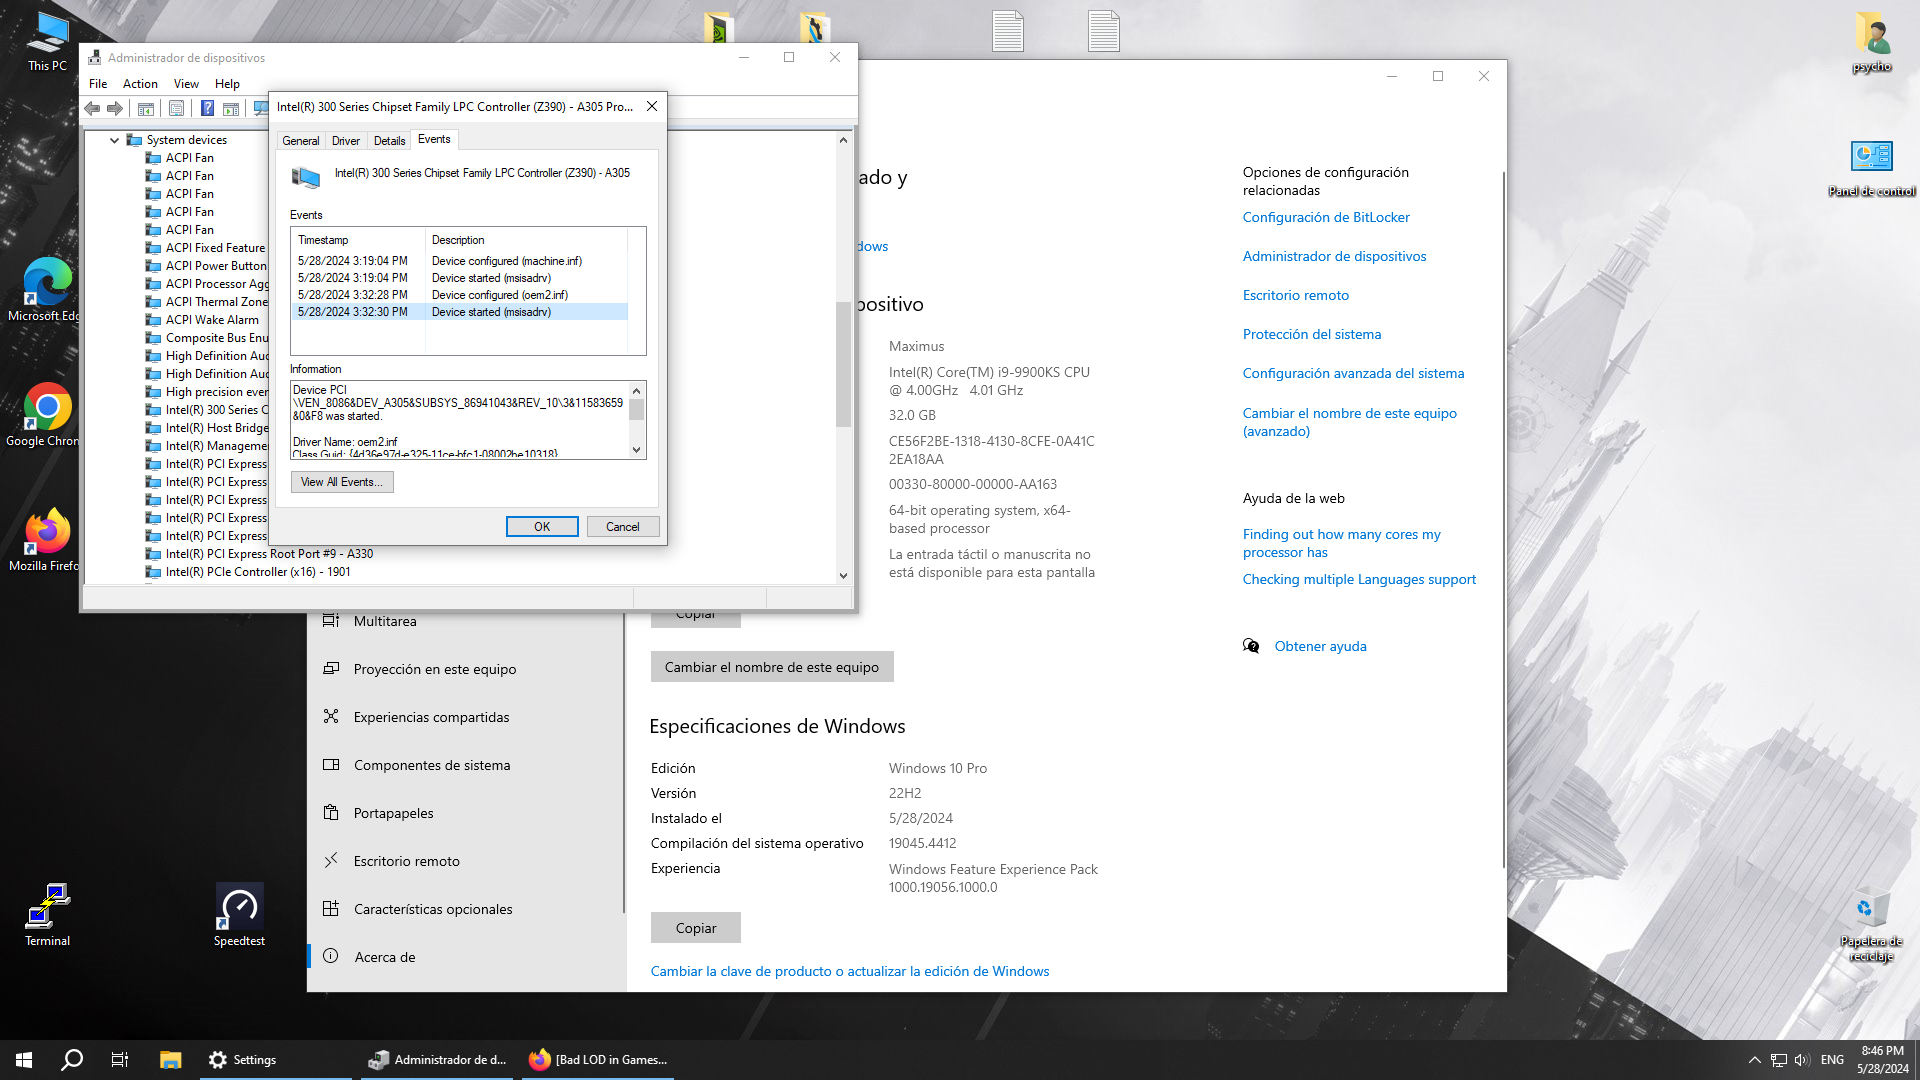Click the Start button on the taskbar
Image resolution: width=1920 pixels, height=1080 pixels.
click(24, 1060)
